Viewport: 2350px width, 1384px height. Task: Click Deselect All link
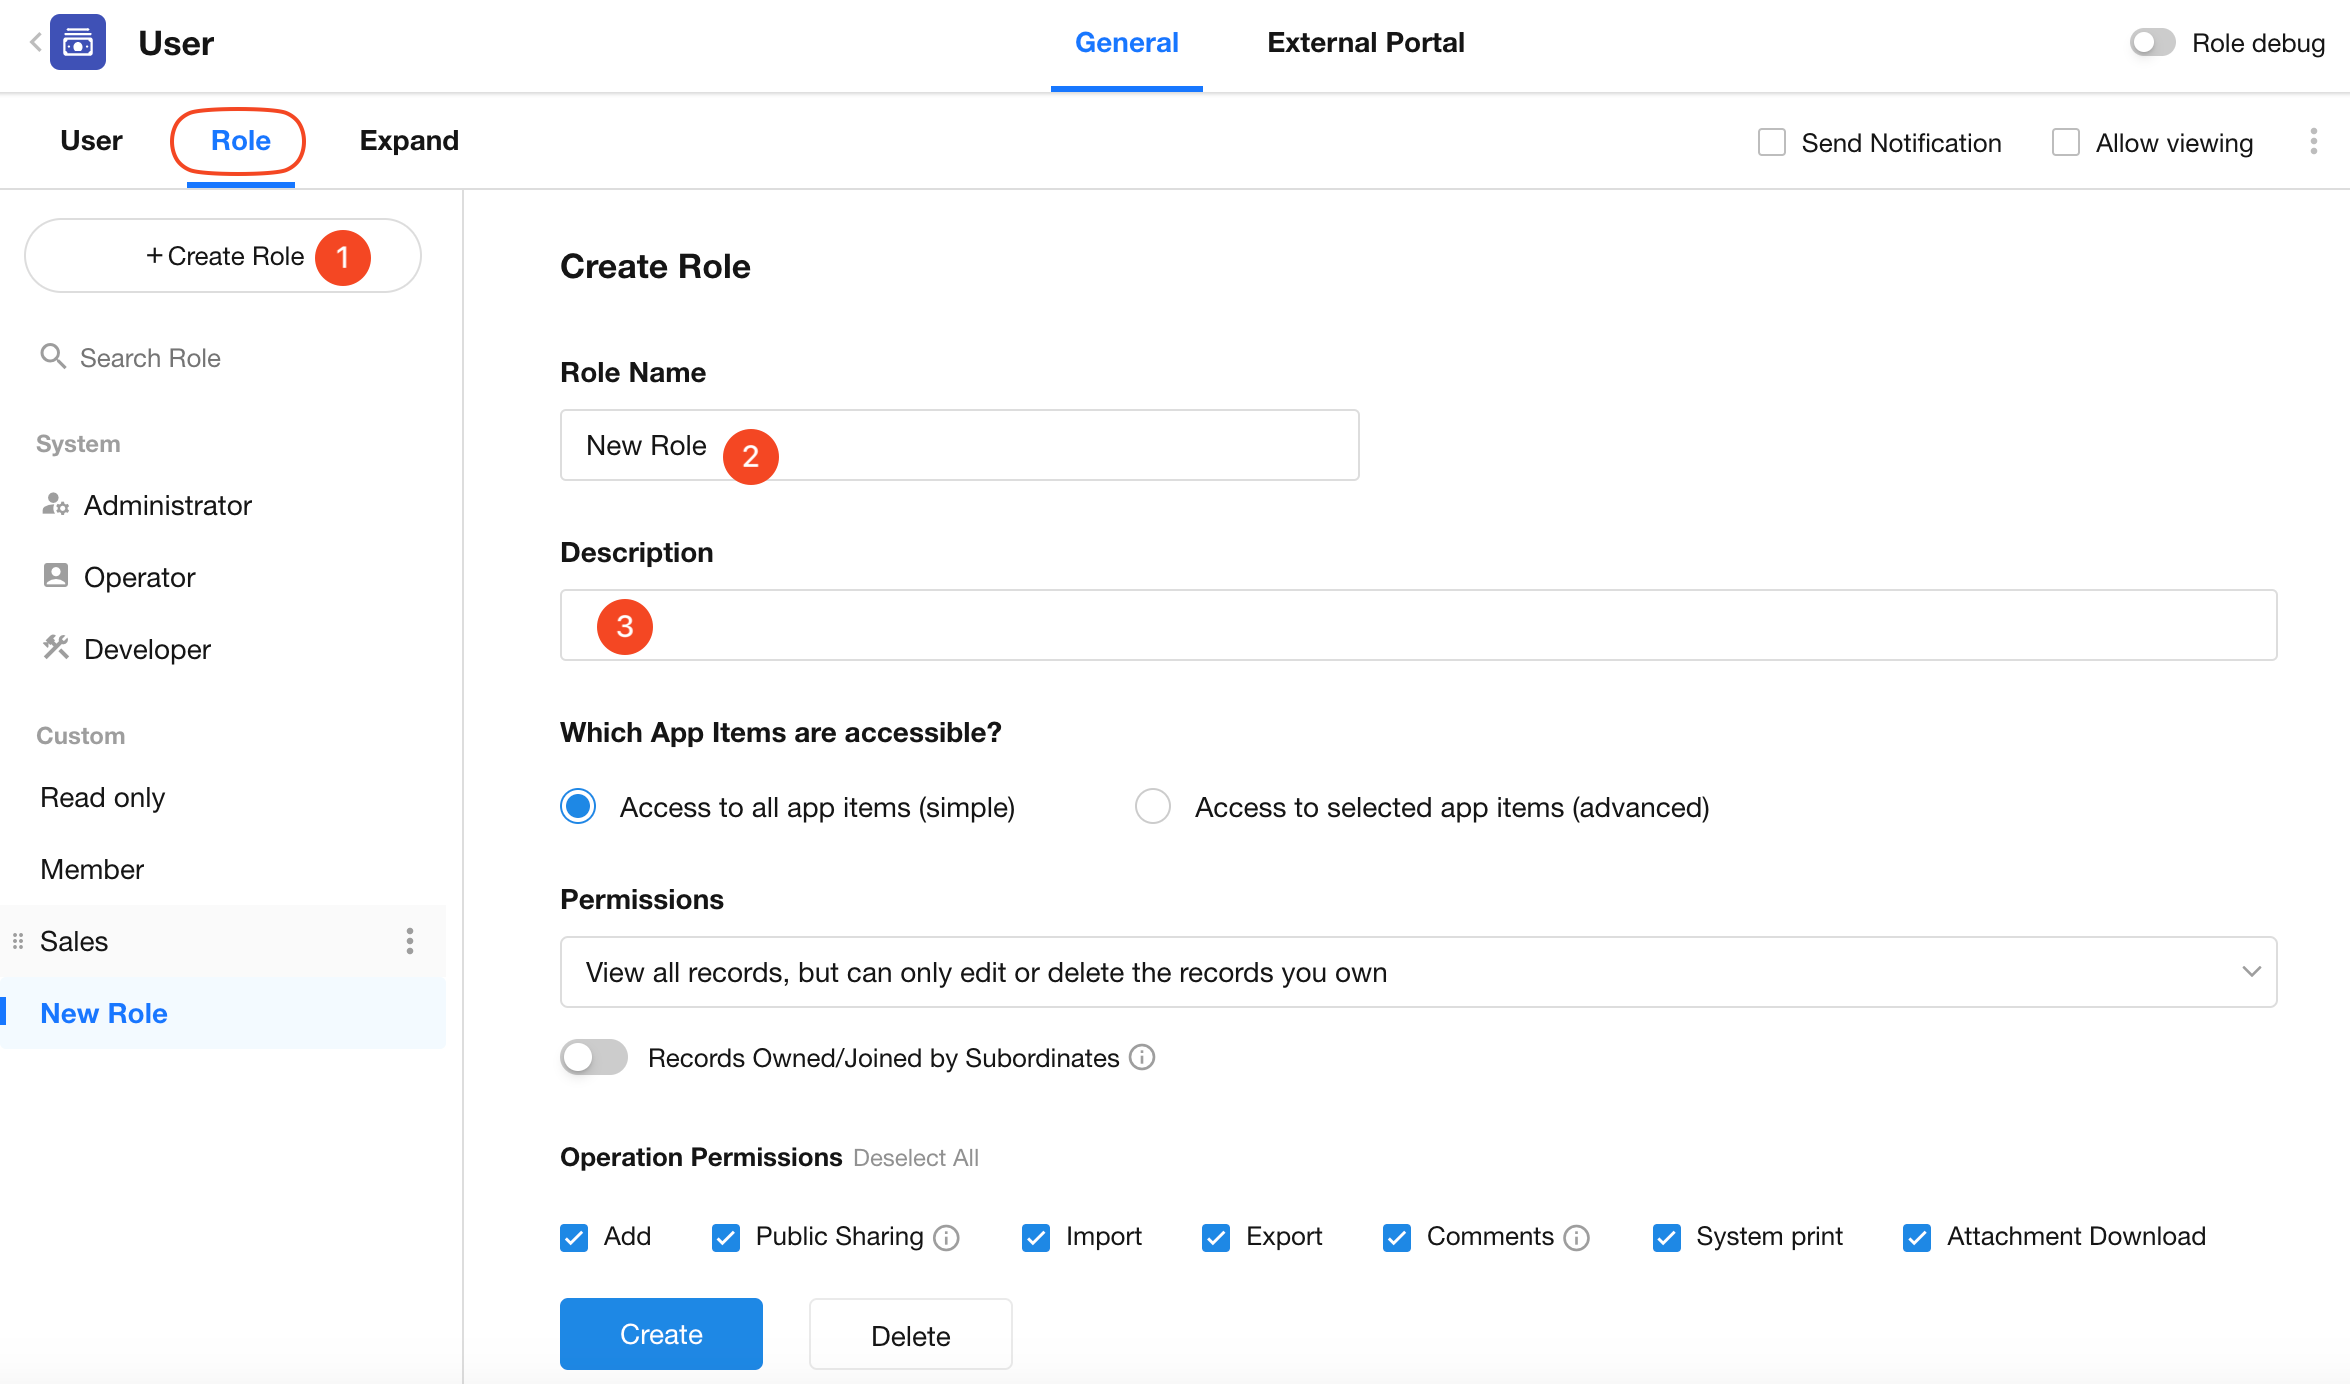tap(916, 1157)
